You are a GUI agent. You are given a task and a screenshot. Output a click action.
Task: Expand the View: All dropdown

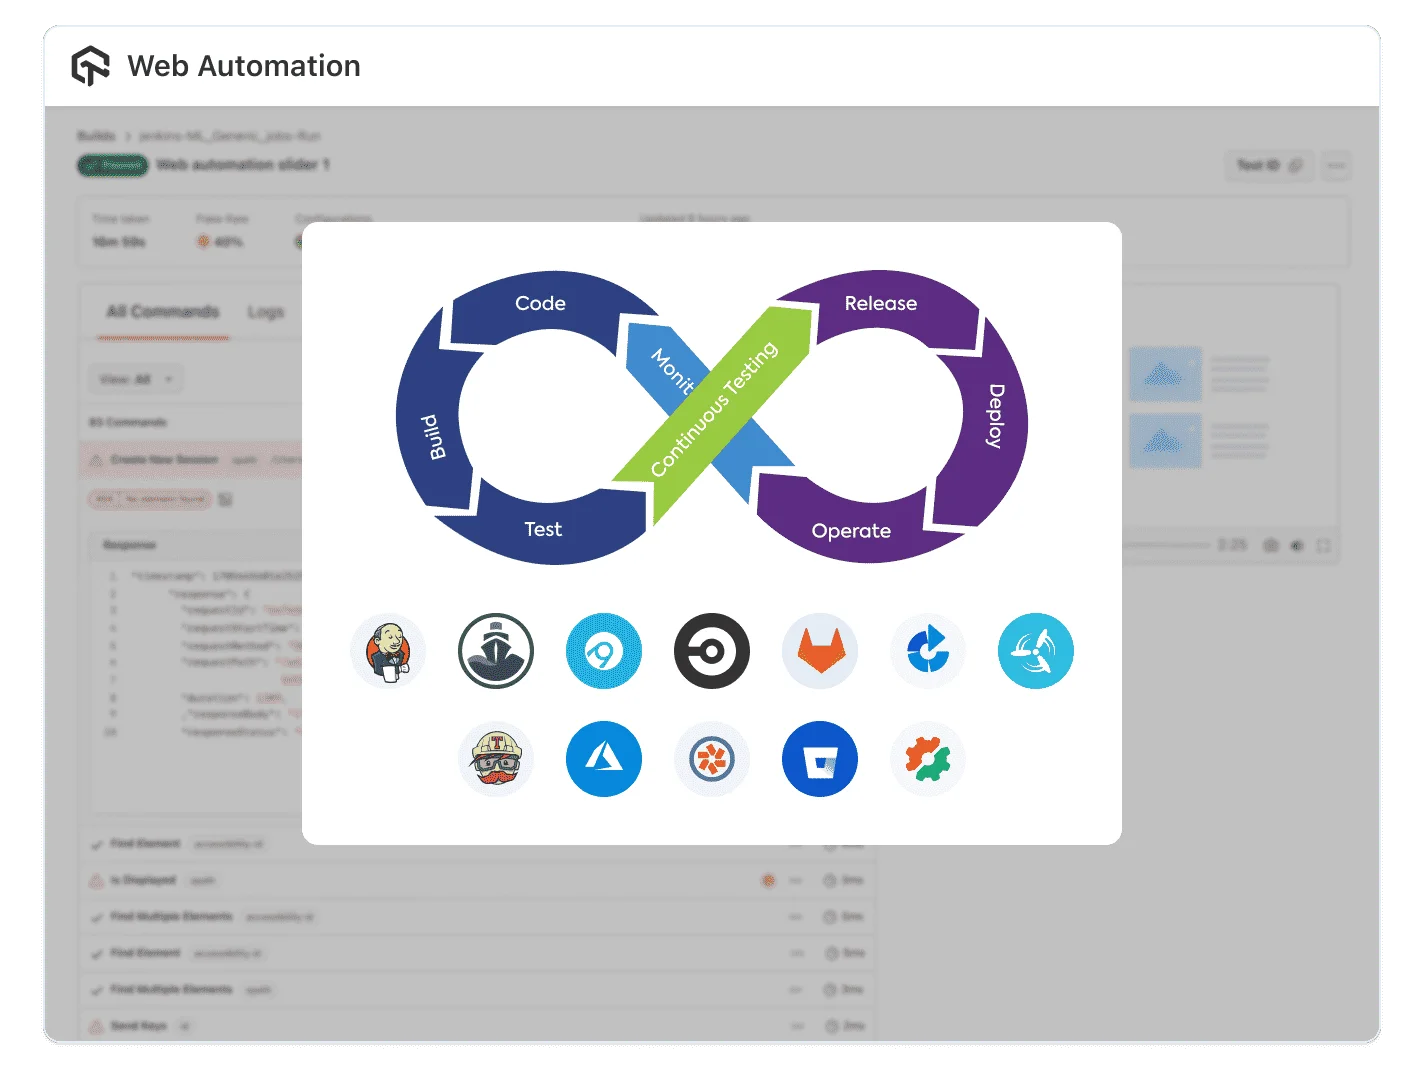[x=136, y=379]
